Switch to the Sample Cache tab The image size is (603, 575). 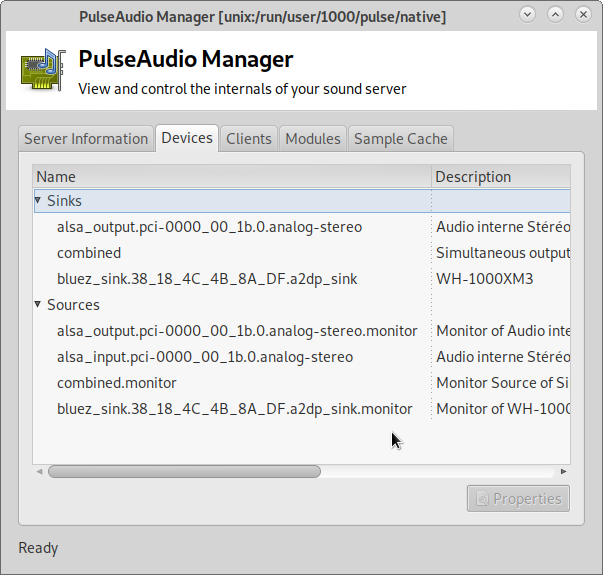401,139
